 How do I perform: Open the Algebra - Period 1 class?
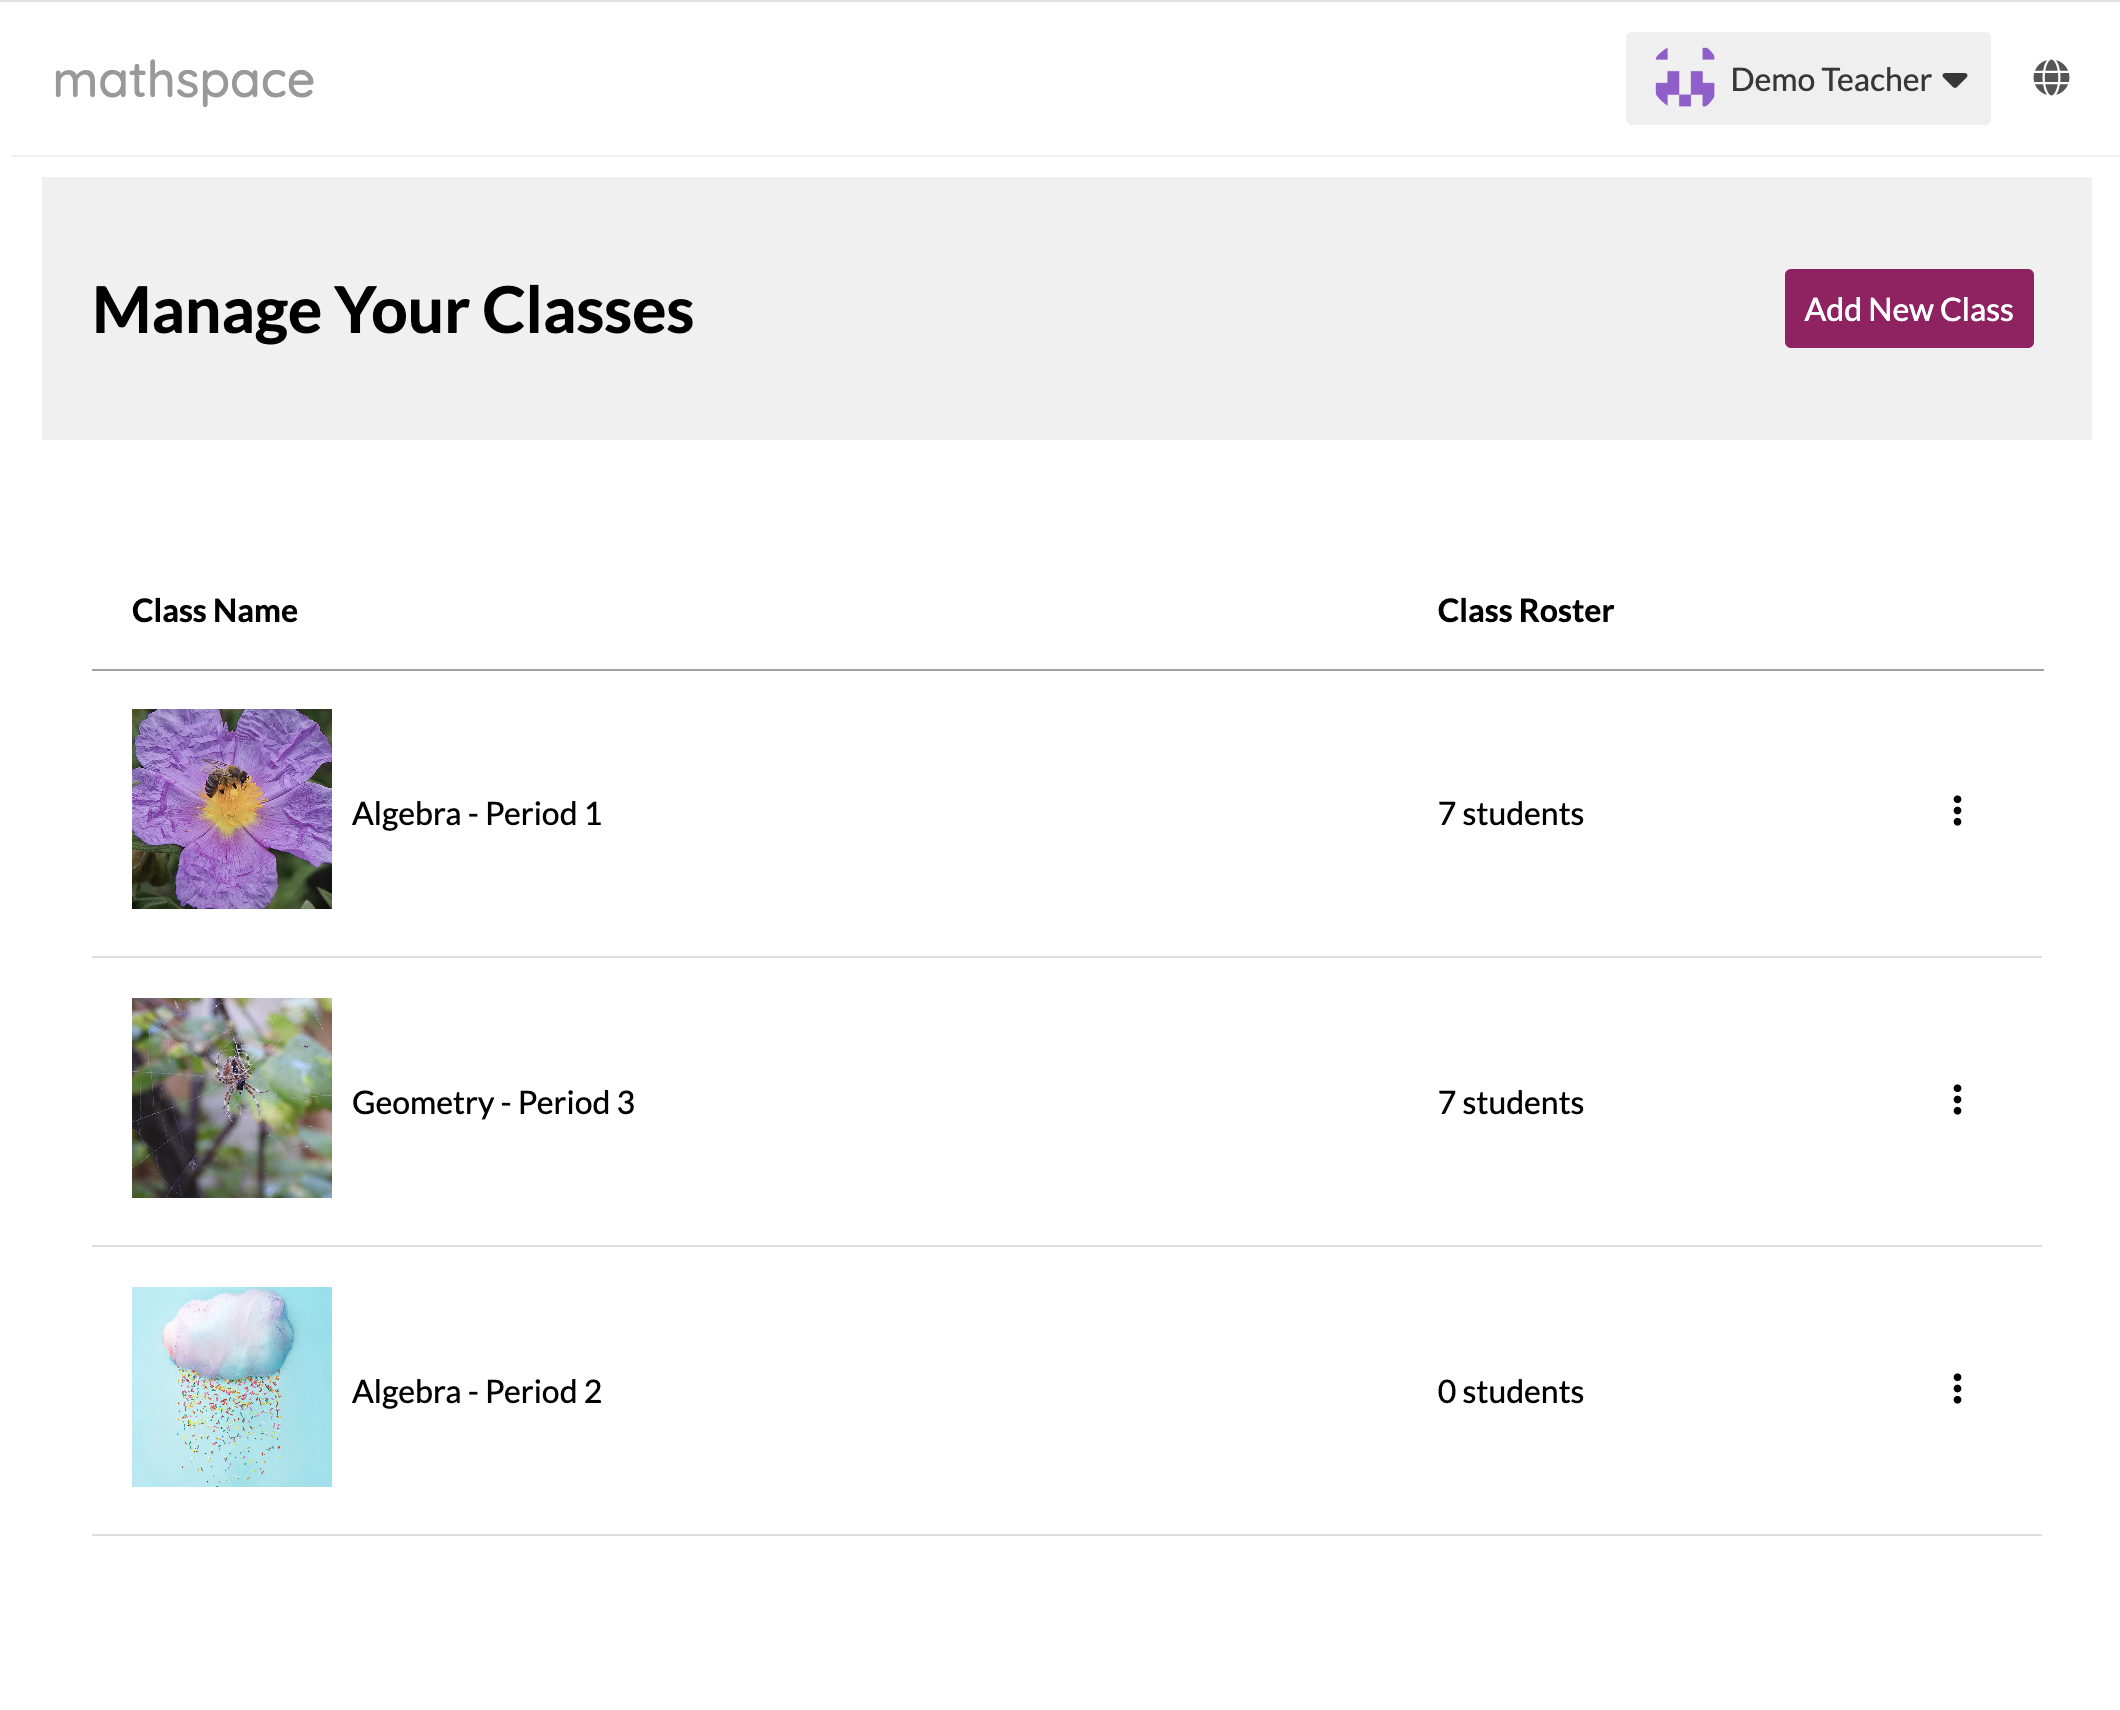click(x=477, y=814)
